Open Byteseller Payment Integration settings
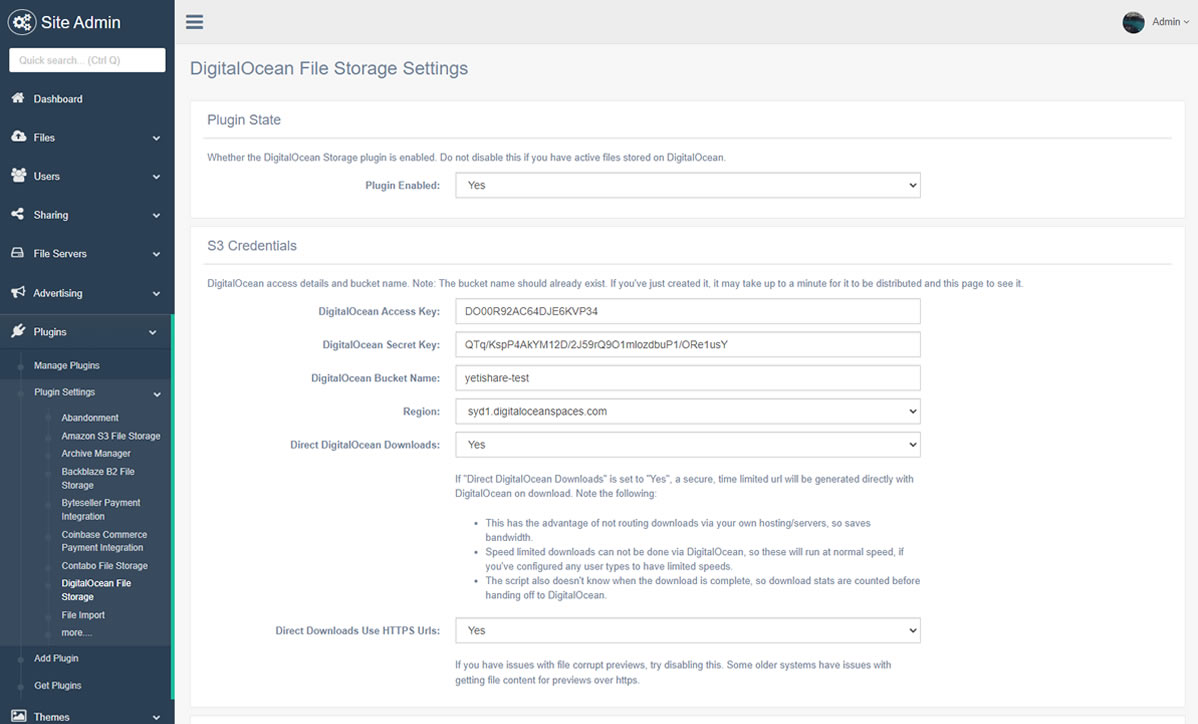1198x724 pixels. [101, 510]
